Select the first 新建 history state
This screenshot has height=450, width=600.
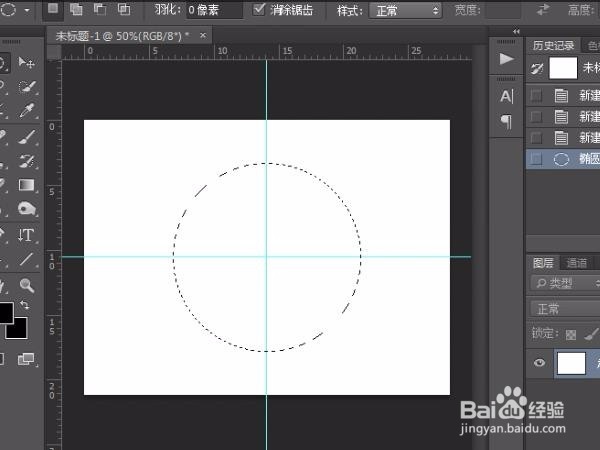(x=563, y=95)
